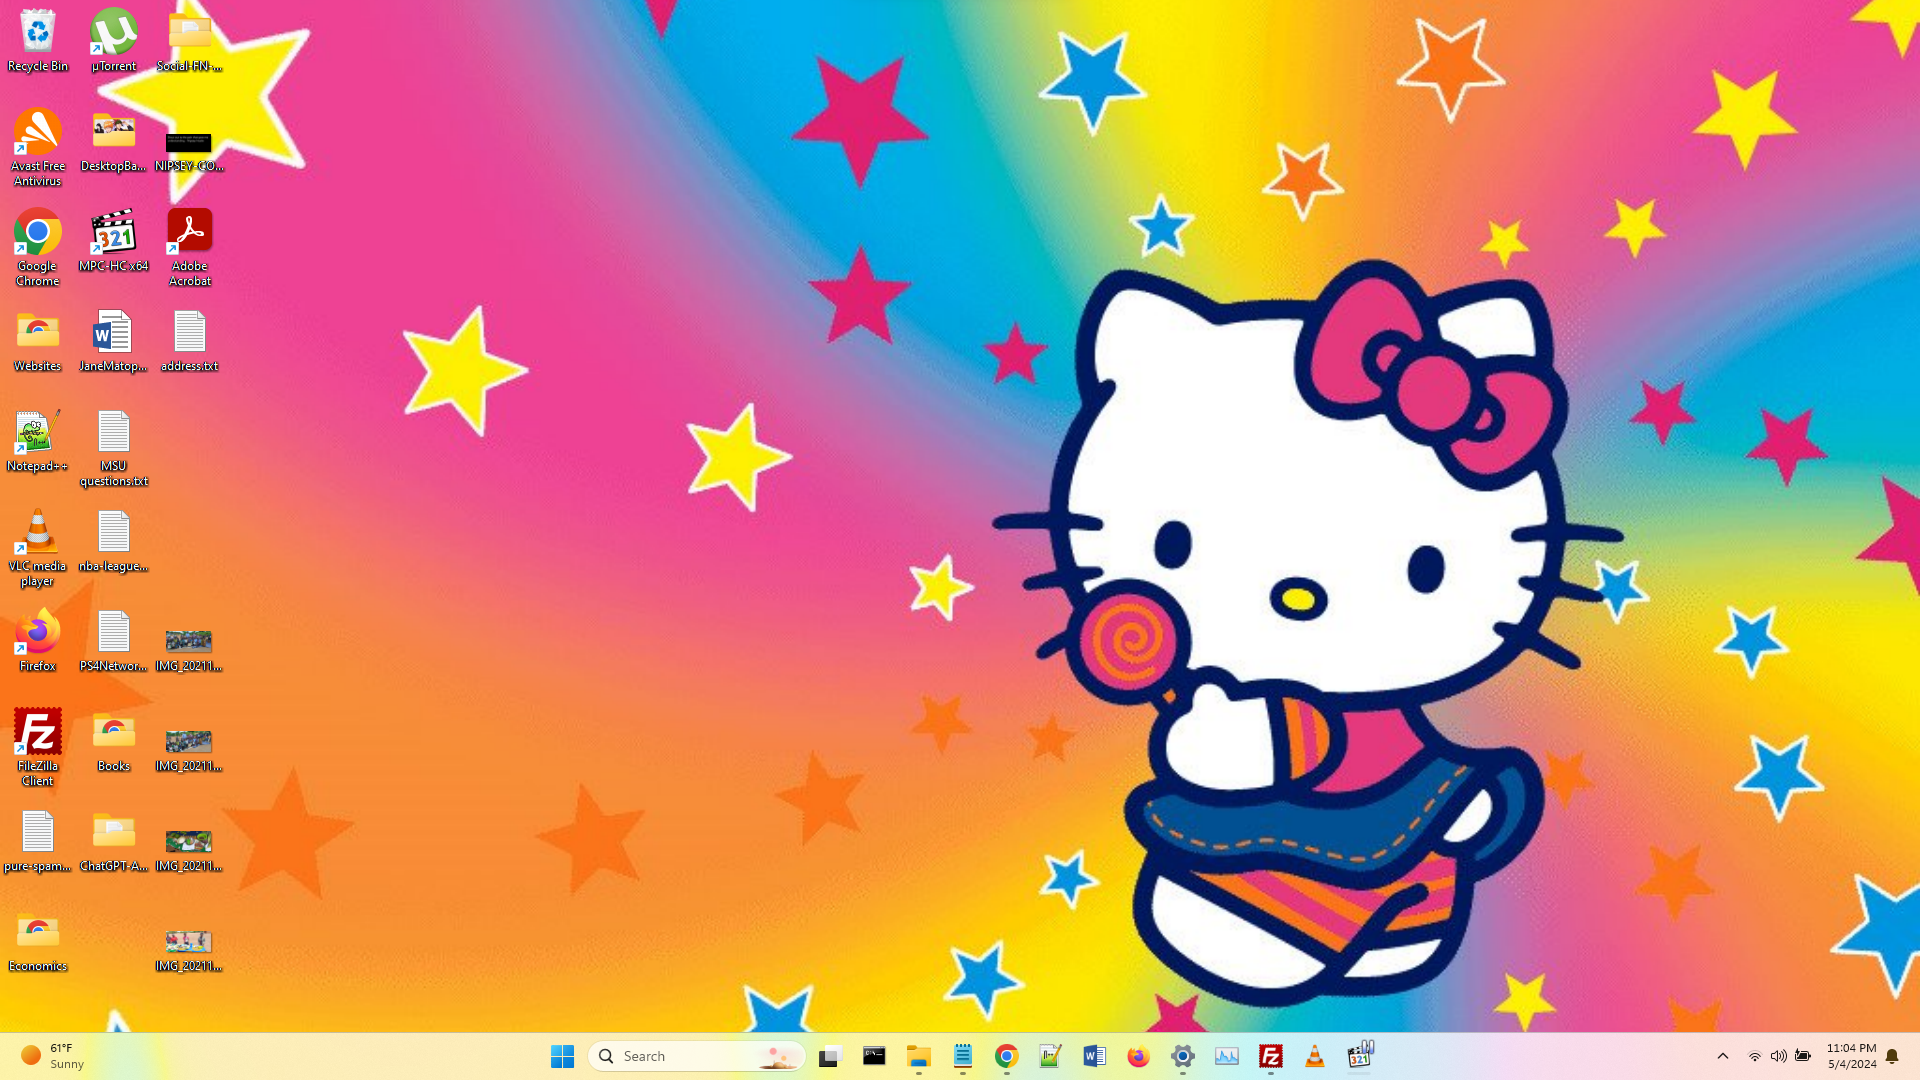The image size is (1920, 1080).
Task: Select the Websites folder on the desktop
Action: tap(38, 341)
